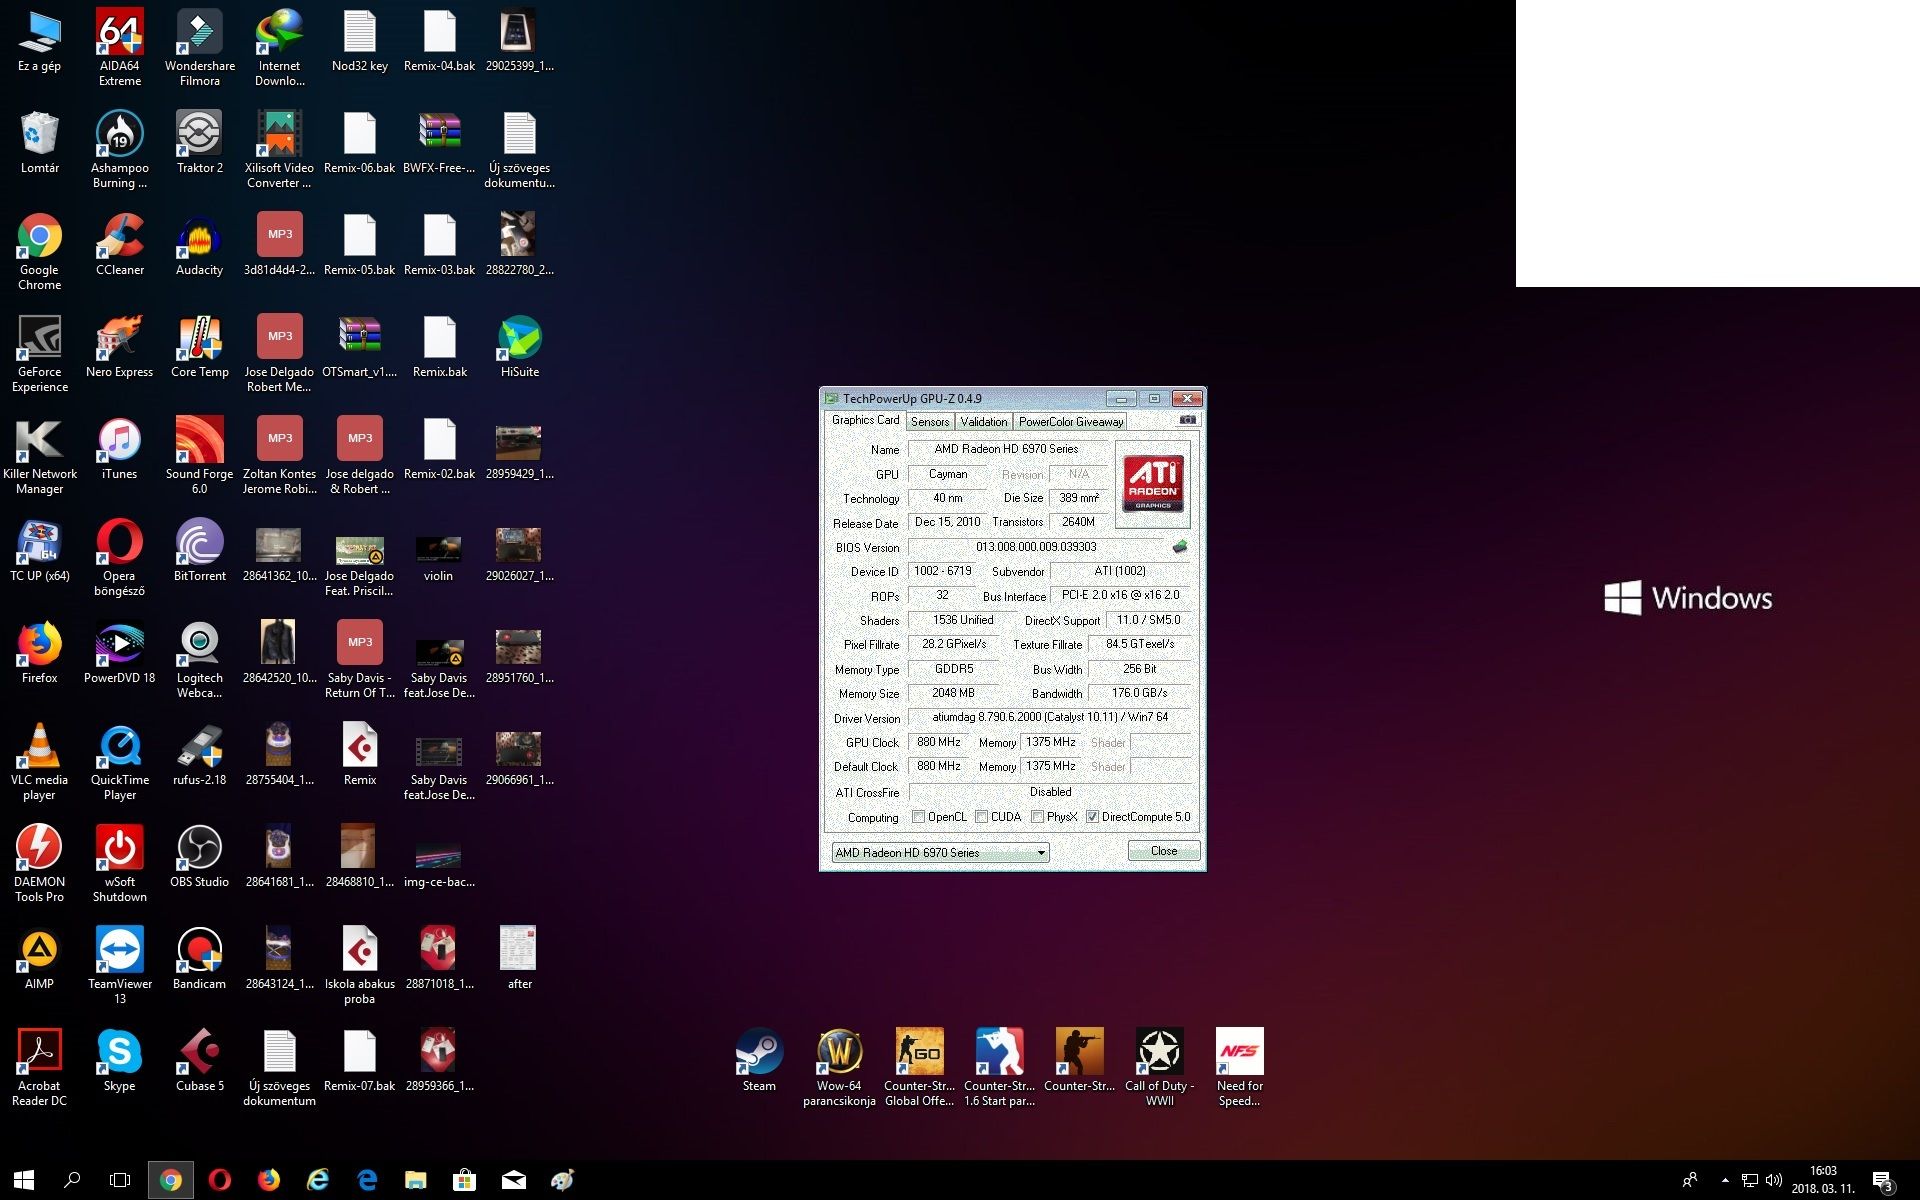The width and height of the screenshot is (1920, 1200).
Task: Uncheck the DirectCompute 5.0 checkbox
Action: 1093,817
